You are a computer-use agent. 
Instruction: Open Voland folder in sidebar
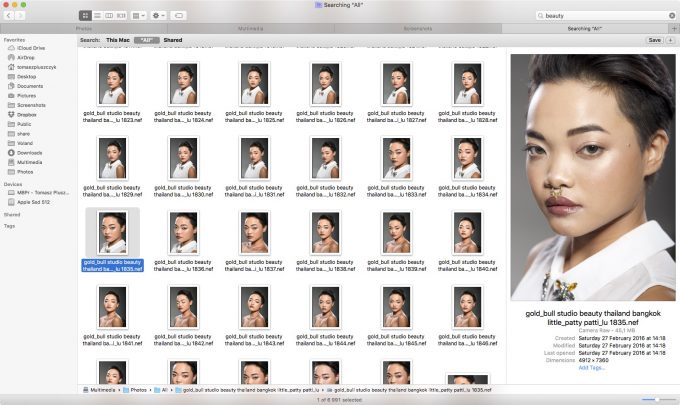pyautogui.click(x=25, y=144)
